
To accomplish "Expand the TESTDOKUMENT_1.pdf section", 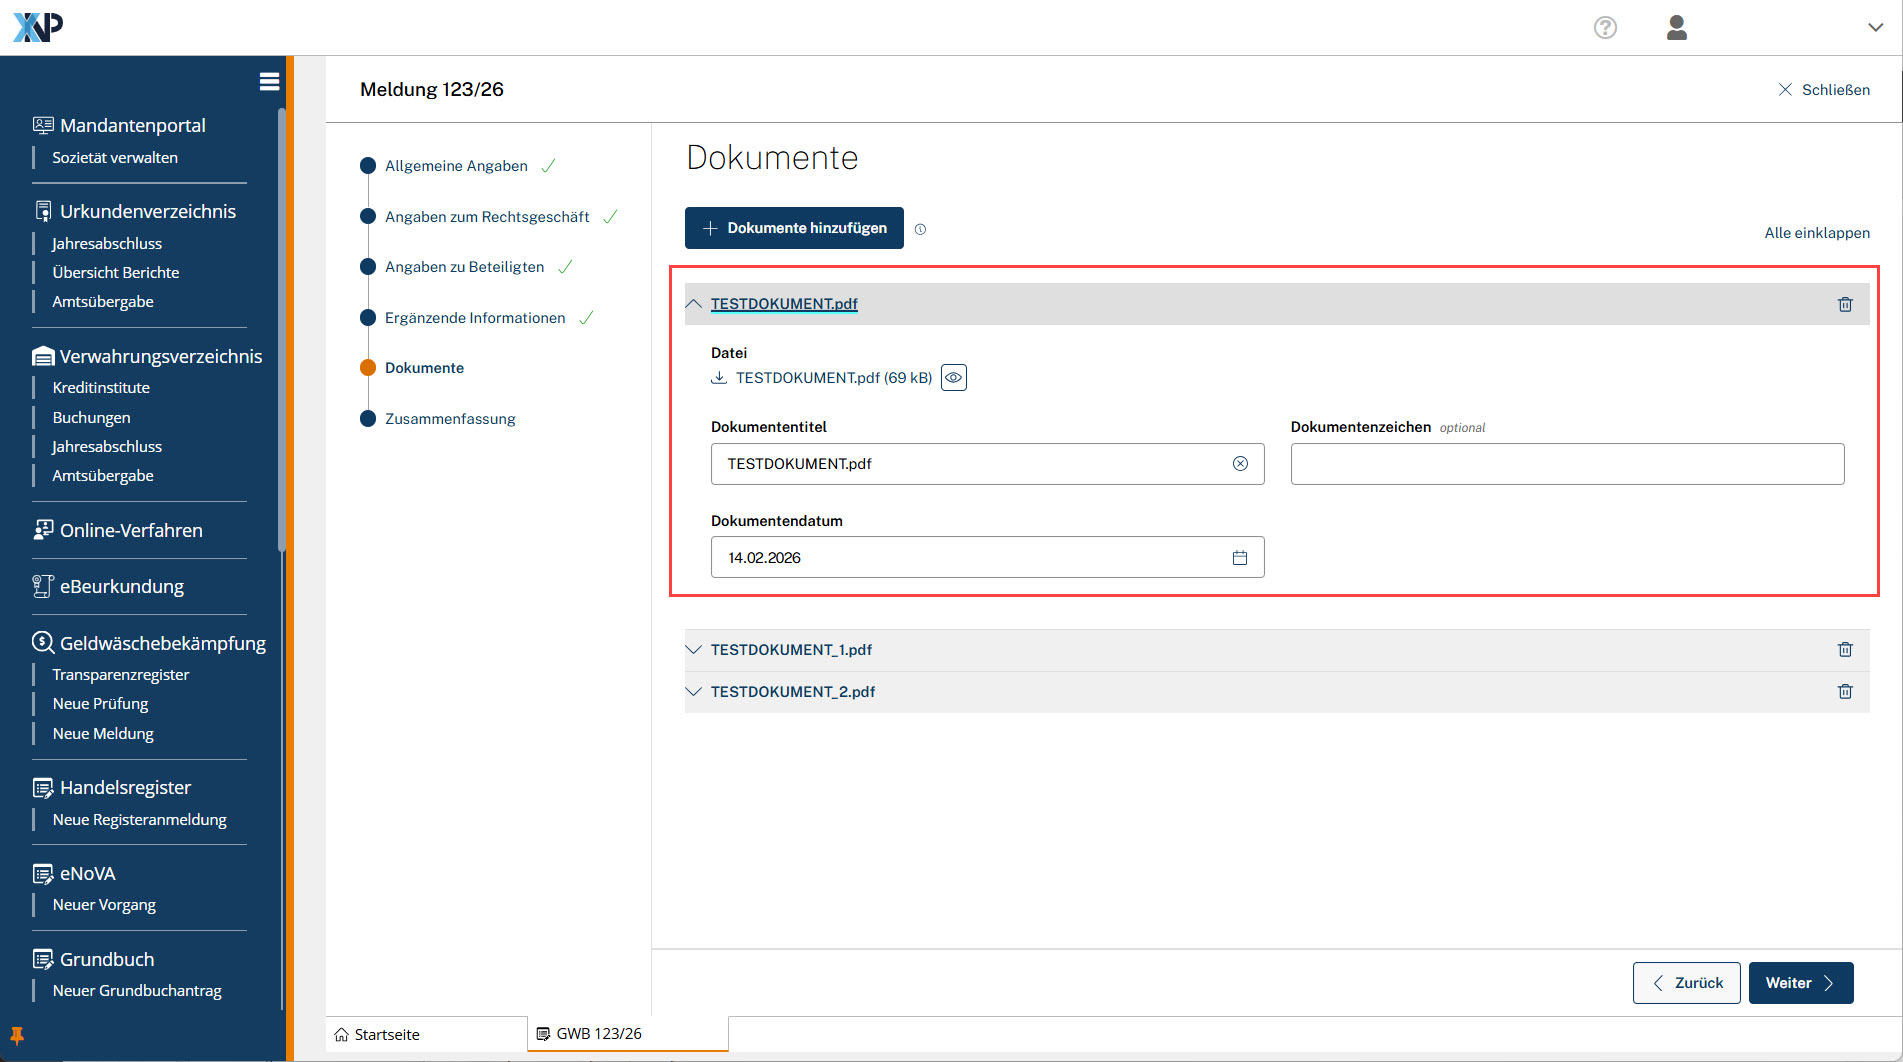I will pyautogui.click(x=694, y=650).
